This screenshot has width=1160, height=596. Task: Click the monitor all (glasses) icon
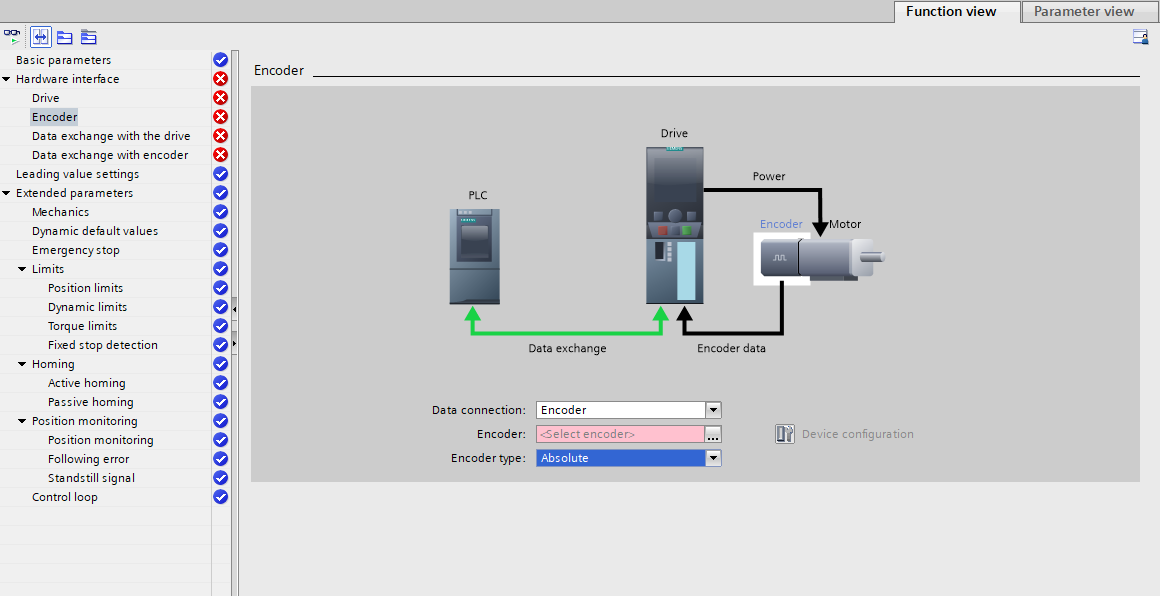[12, 36]
